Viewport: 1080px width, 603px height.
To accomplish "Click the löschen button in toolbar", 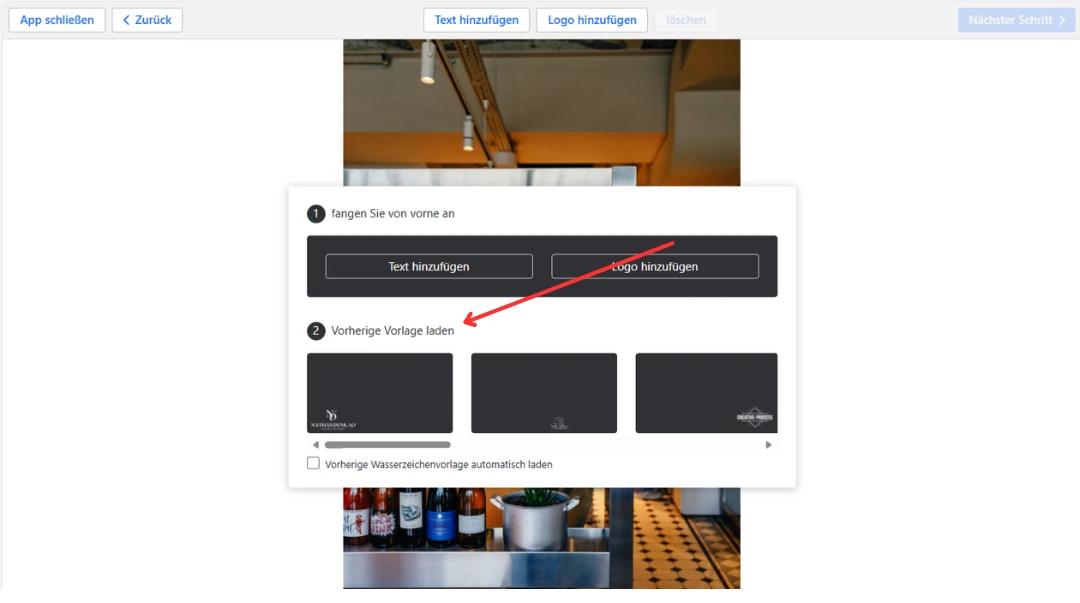I will (685, 20).
